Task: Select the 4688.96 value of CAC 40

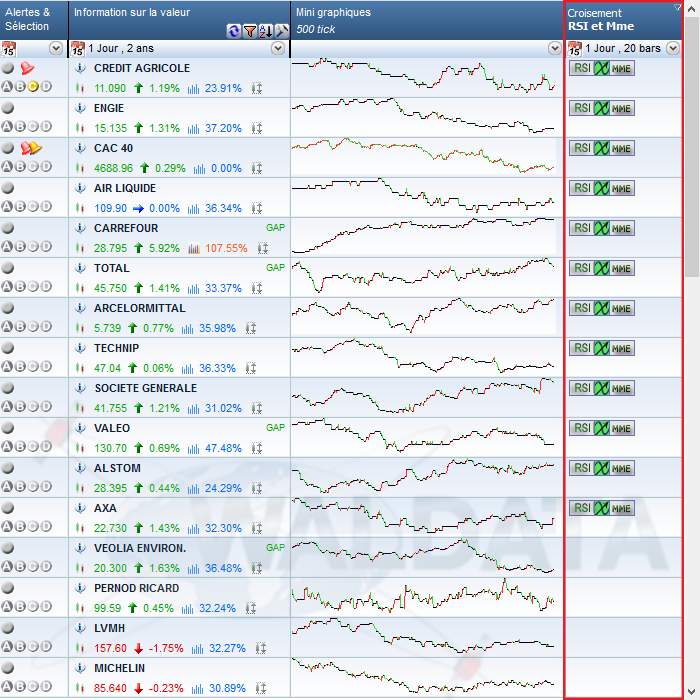Action: click(113, 169)
